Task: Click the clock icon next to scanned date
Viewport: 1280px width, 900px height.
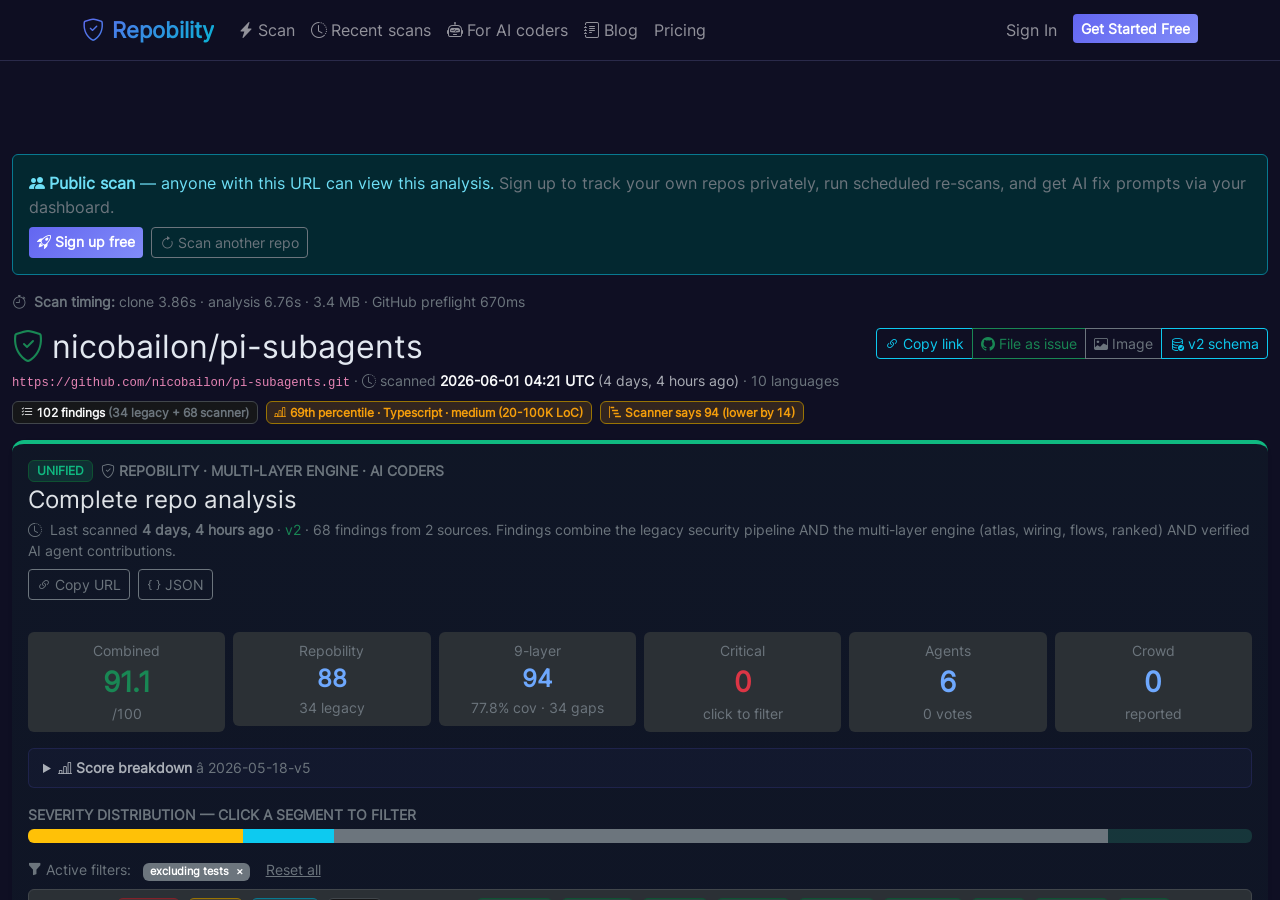Action: [369, 381]
